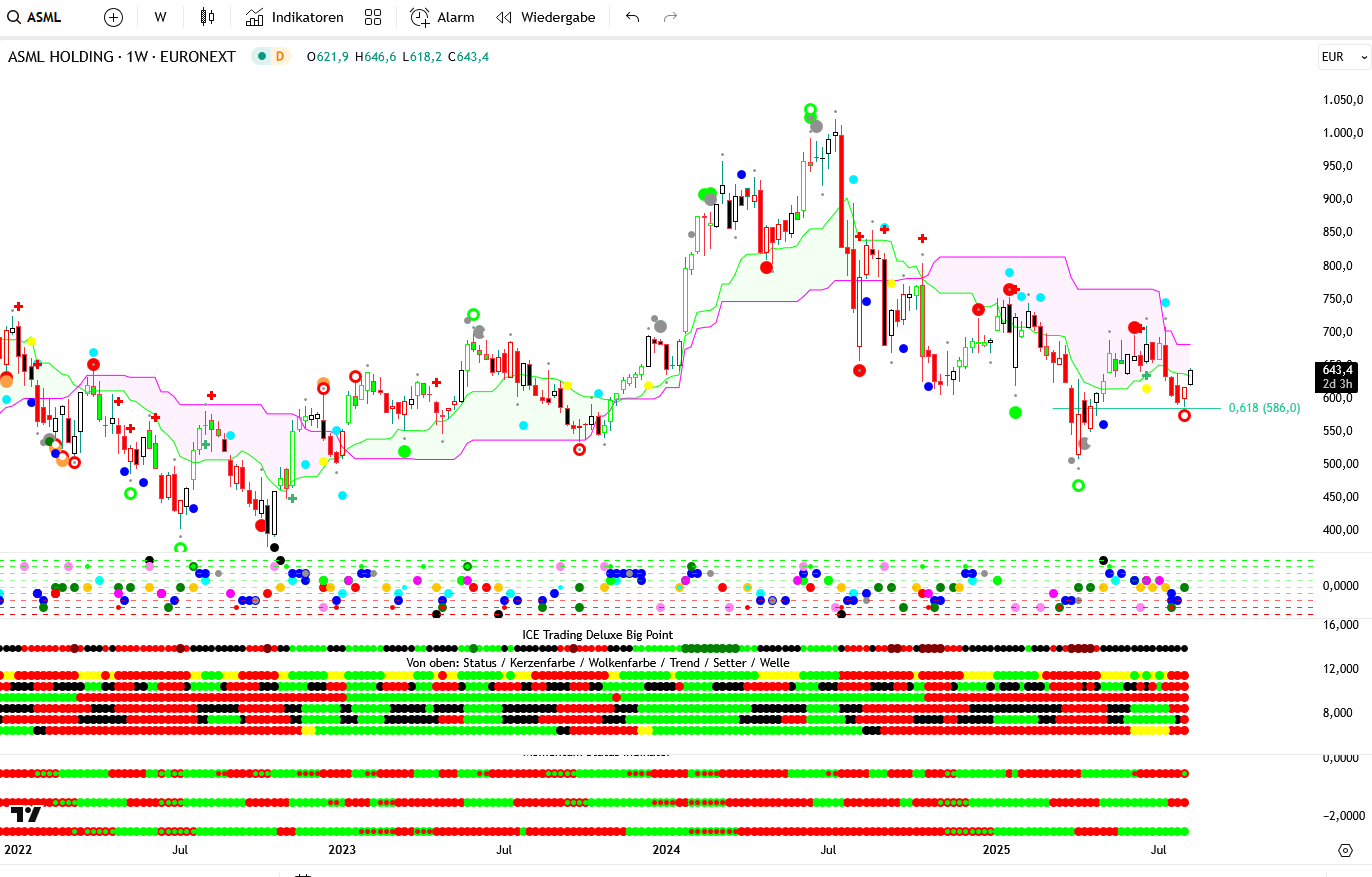Open the weekly timeframe interval selector
1372x877 pixels.
[160, 17]
